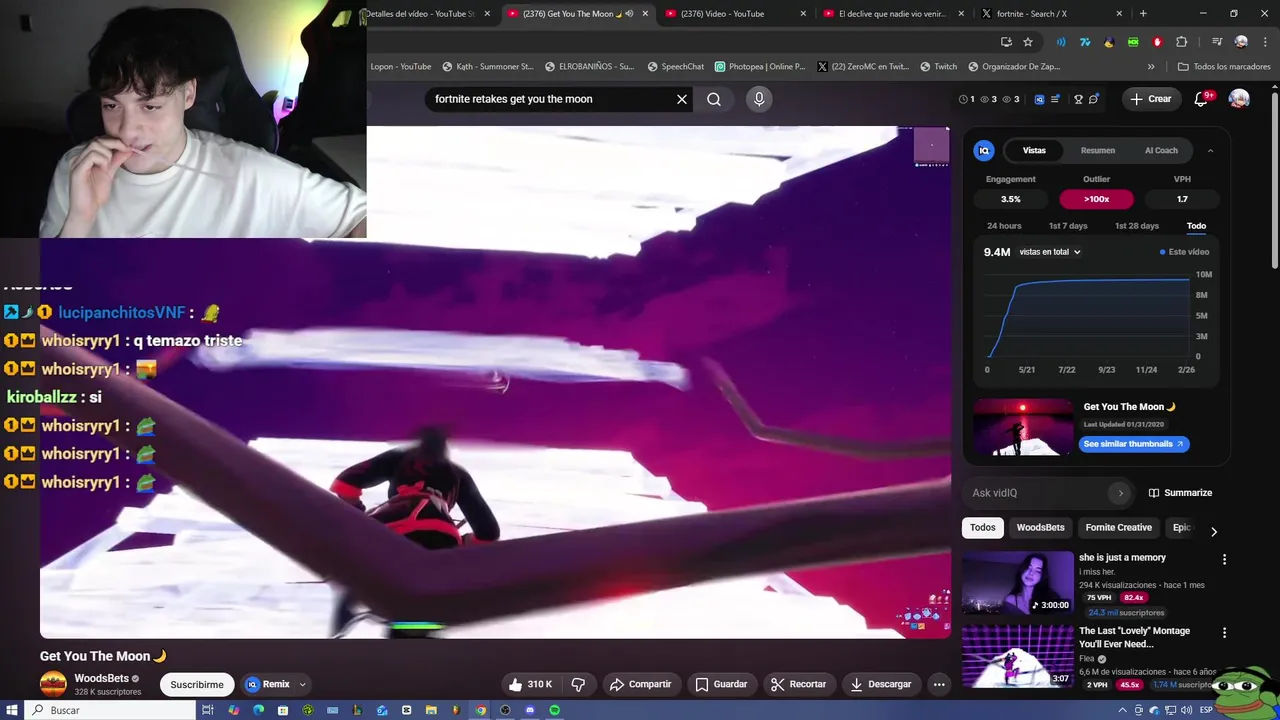Click the YouTube search magnifier button

(714, 99)
